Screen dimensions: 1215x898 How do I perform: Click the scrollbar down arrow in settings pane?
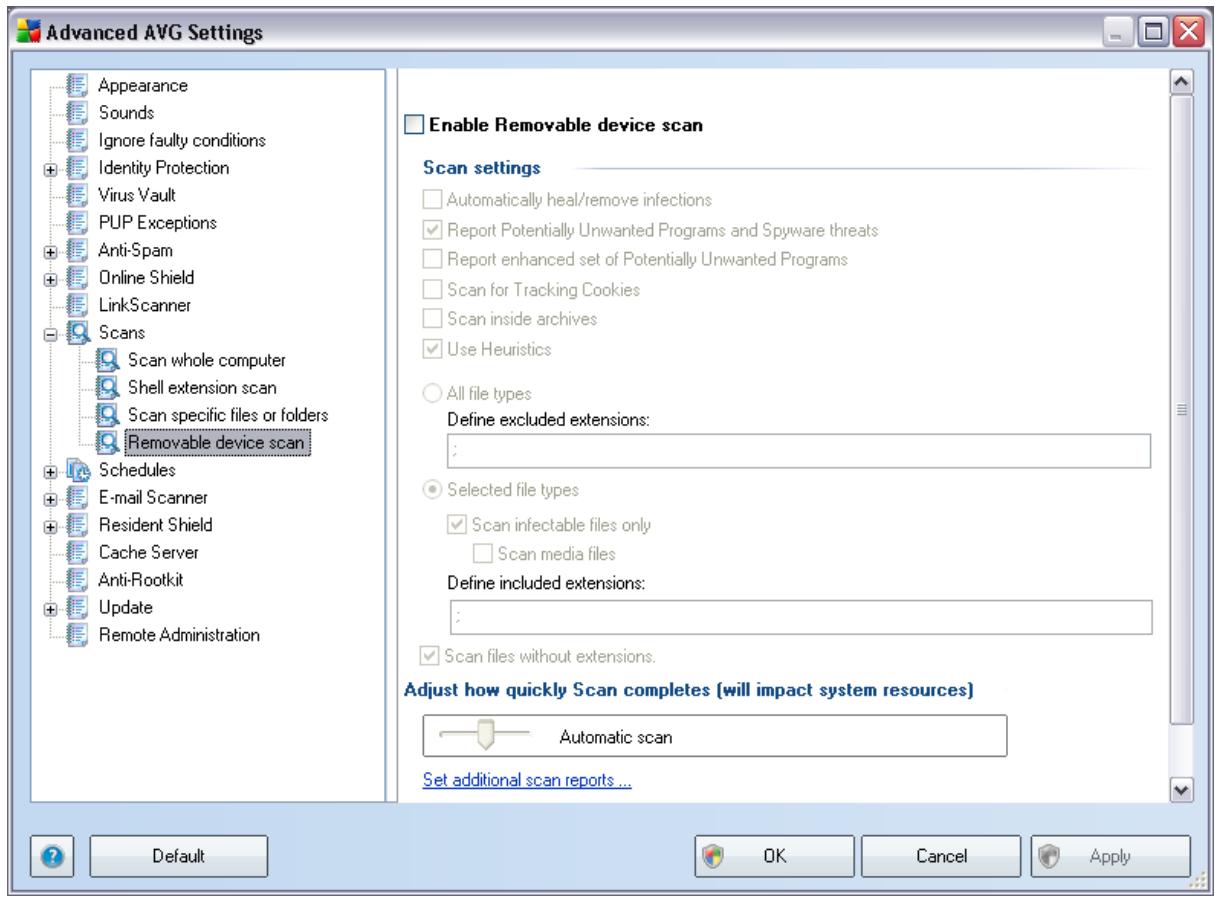(x=1181, y=789)
